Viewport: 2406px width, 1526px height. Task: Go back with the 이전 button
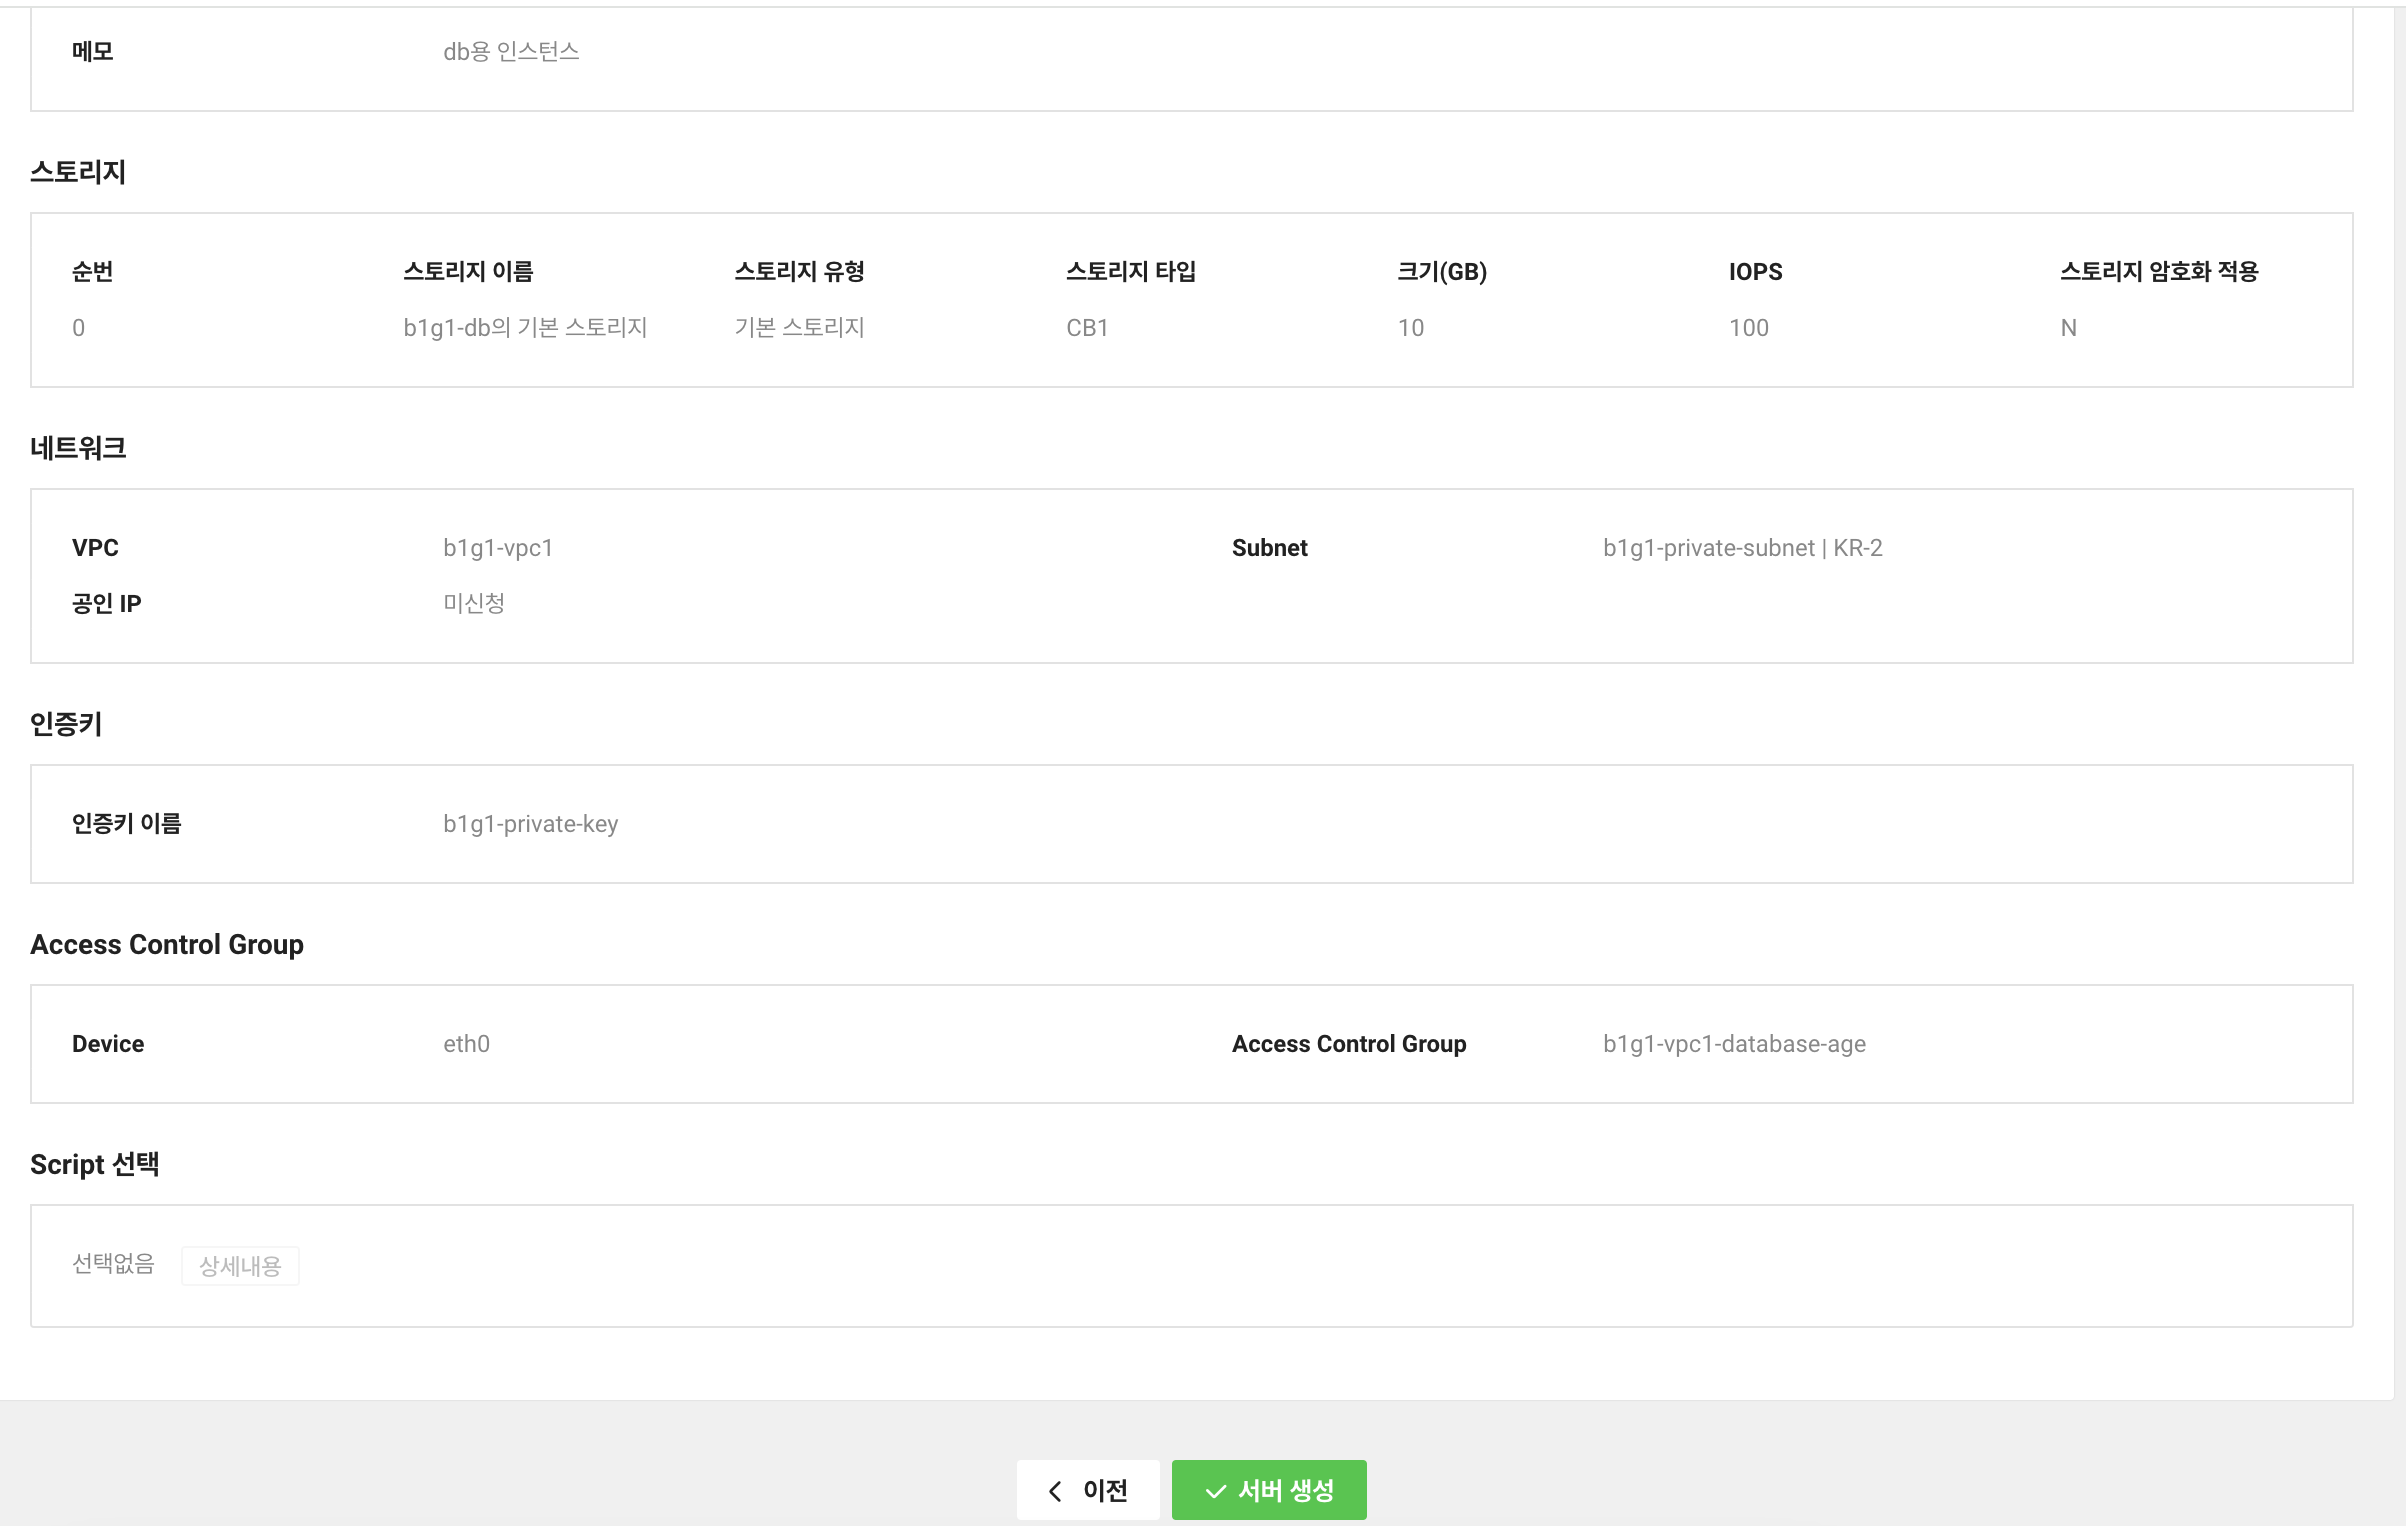[1088, 1490]
